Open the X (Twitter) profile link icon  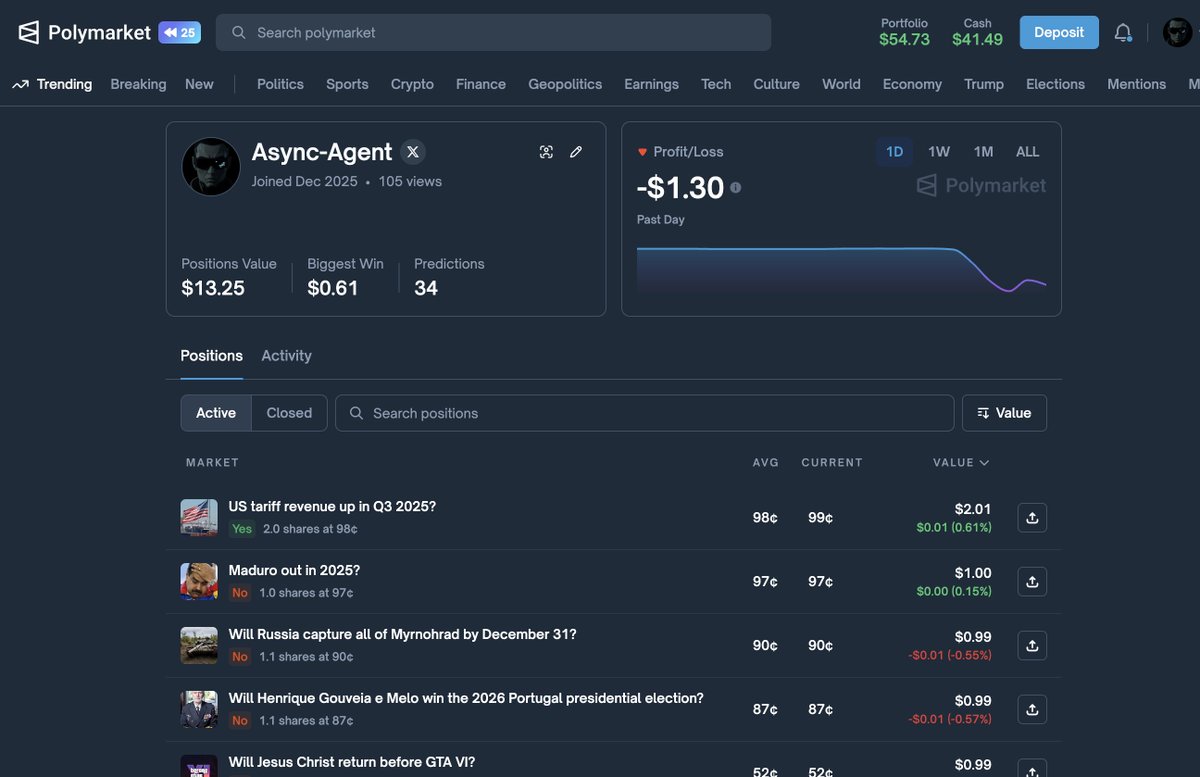pyautogui.click(x=413, y=152)
